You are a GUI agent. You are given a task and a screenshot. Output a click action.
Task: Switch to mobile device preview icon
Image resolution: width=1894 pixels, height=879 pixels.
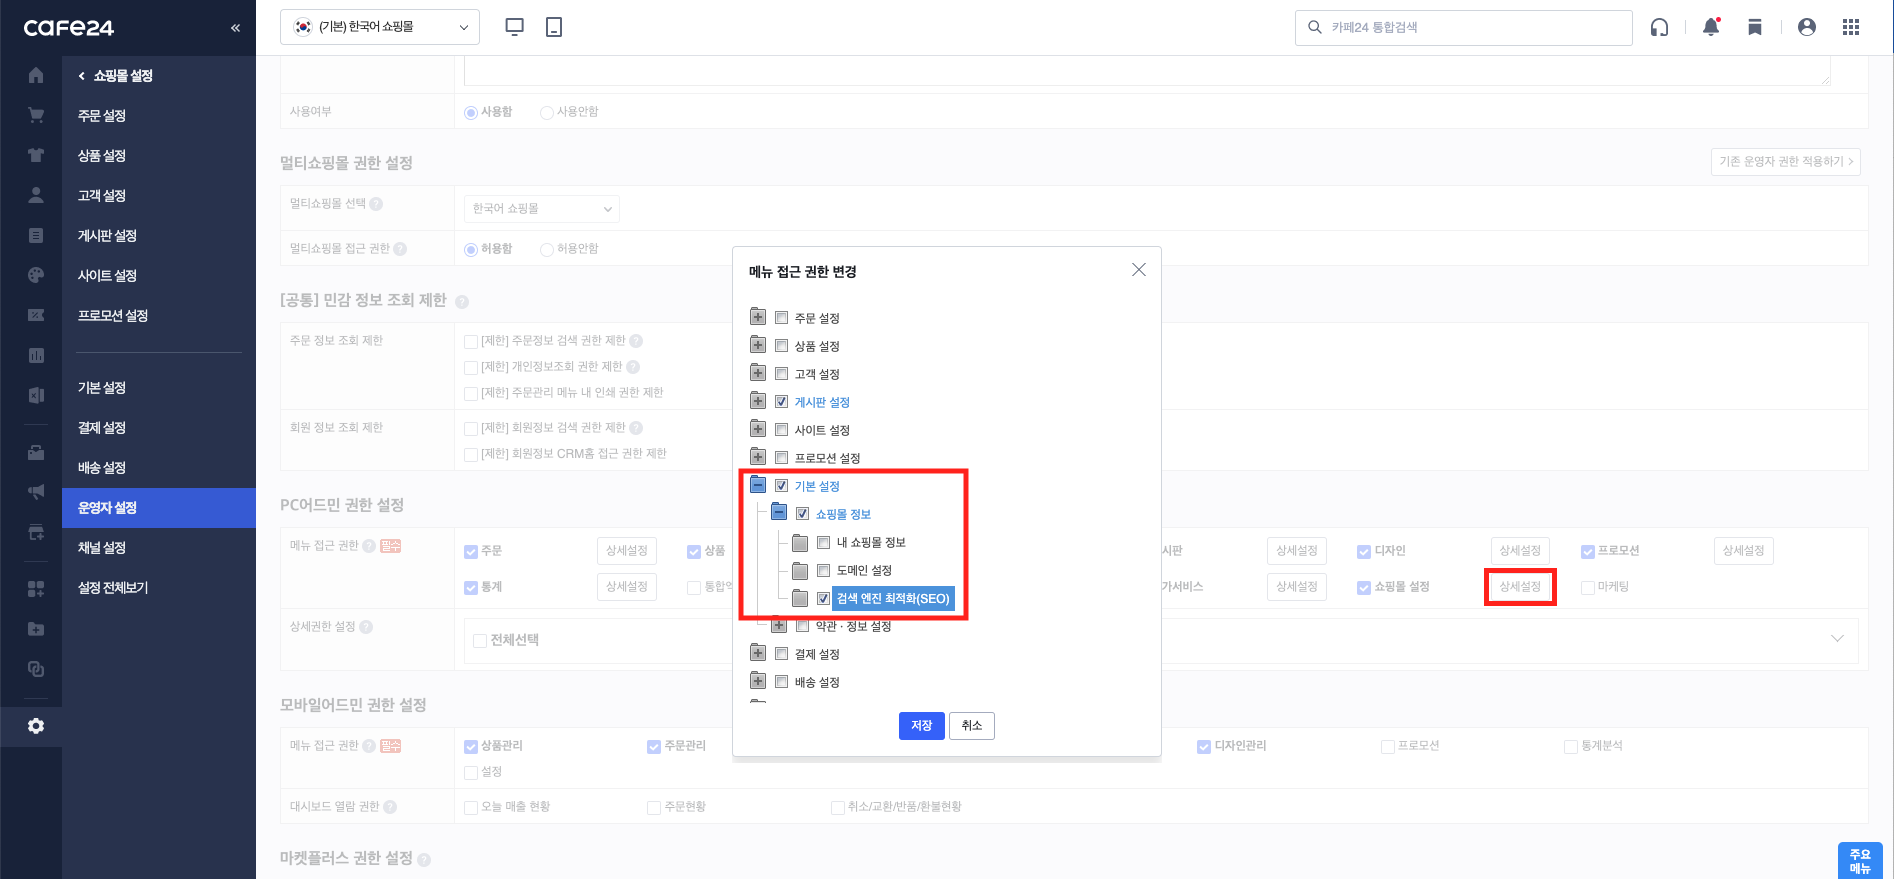click(554, 27)
